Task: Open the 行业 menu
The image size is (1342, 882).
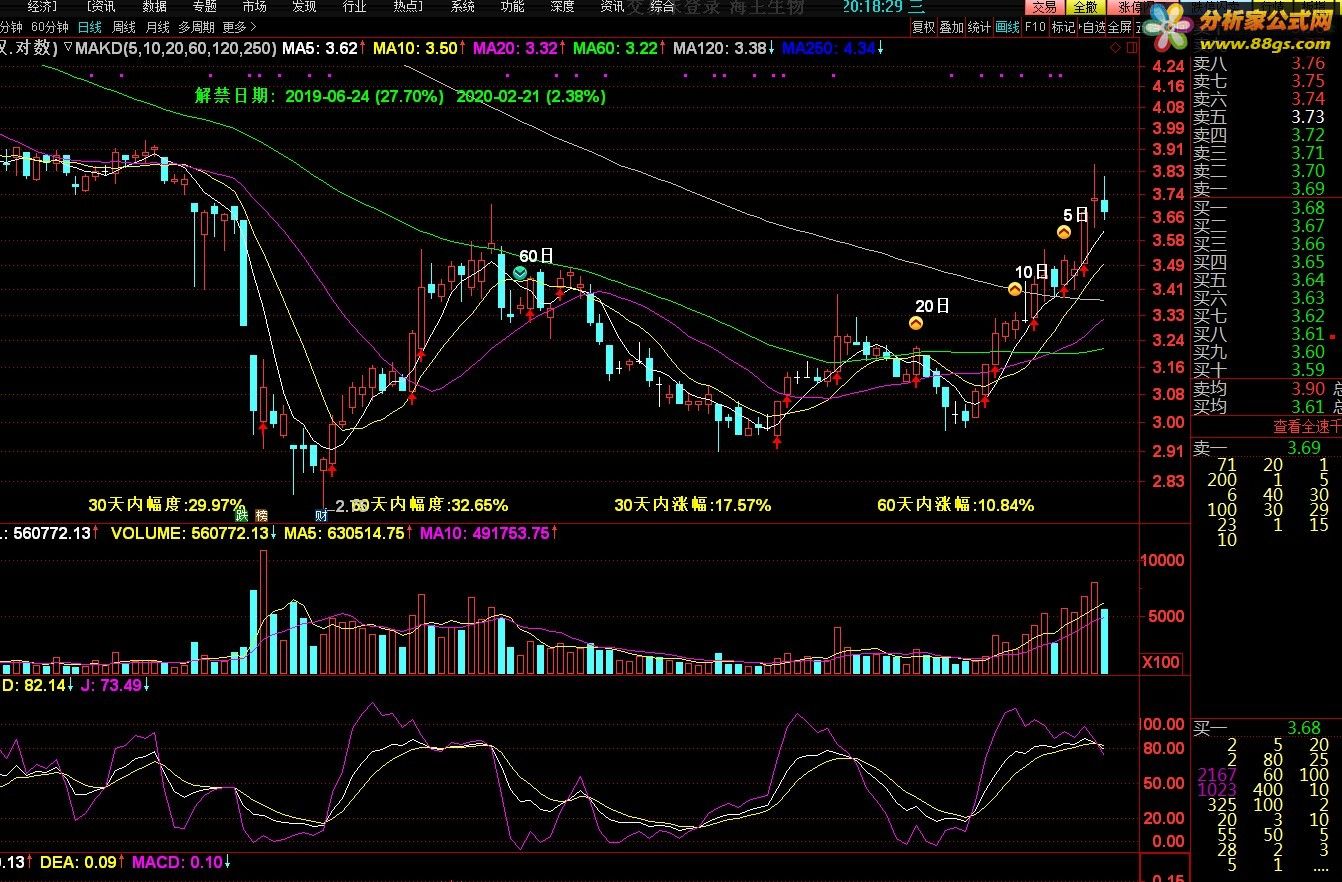Action: pyautogui.click(x=354, y=7)
